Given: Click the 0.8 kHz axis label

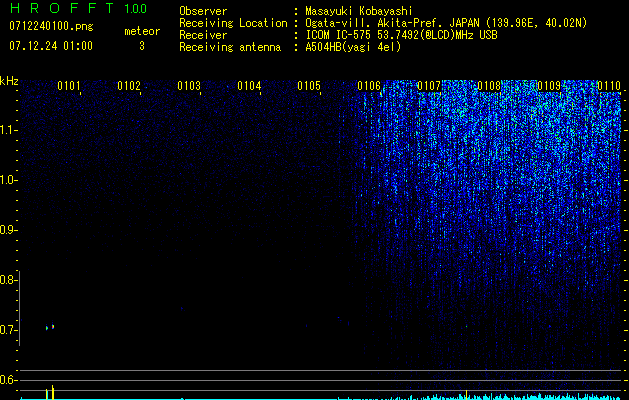Looking at the screenshot, I should coord(7,280).
